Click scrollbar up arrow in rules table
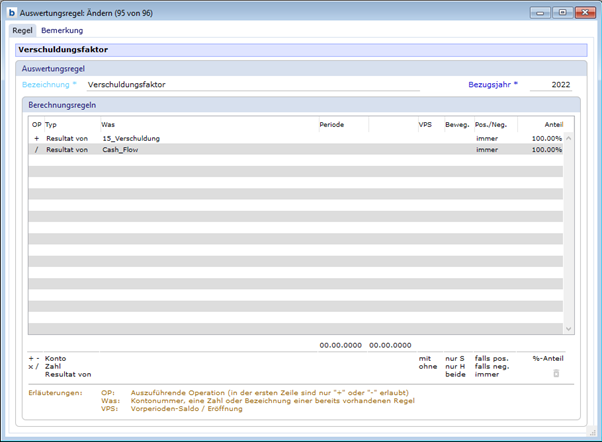 570,138
